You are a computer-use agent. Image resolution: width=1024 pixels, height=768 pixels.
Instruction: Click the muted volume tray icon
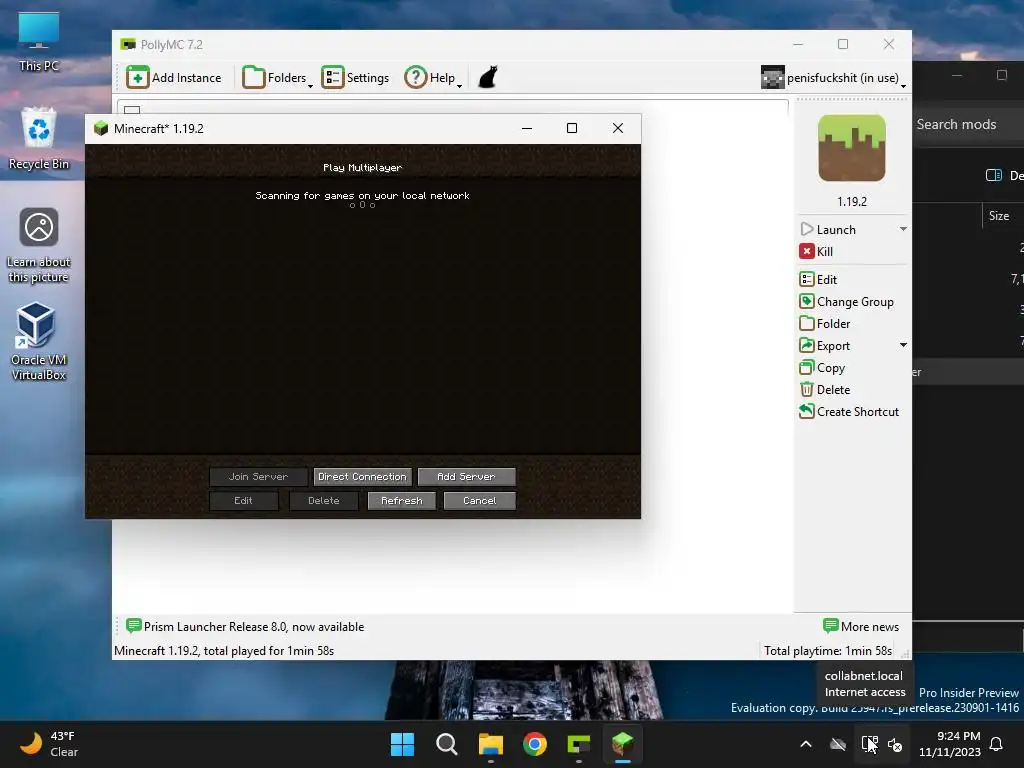[895, 744]
